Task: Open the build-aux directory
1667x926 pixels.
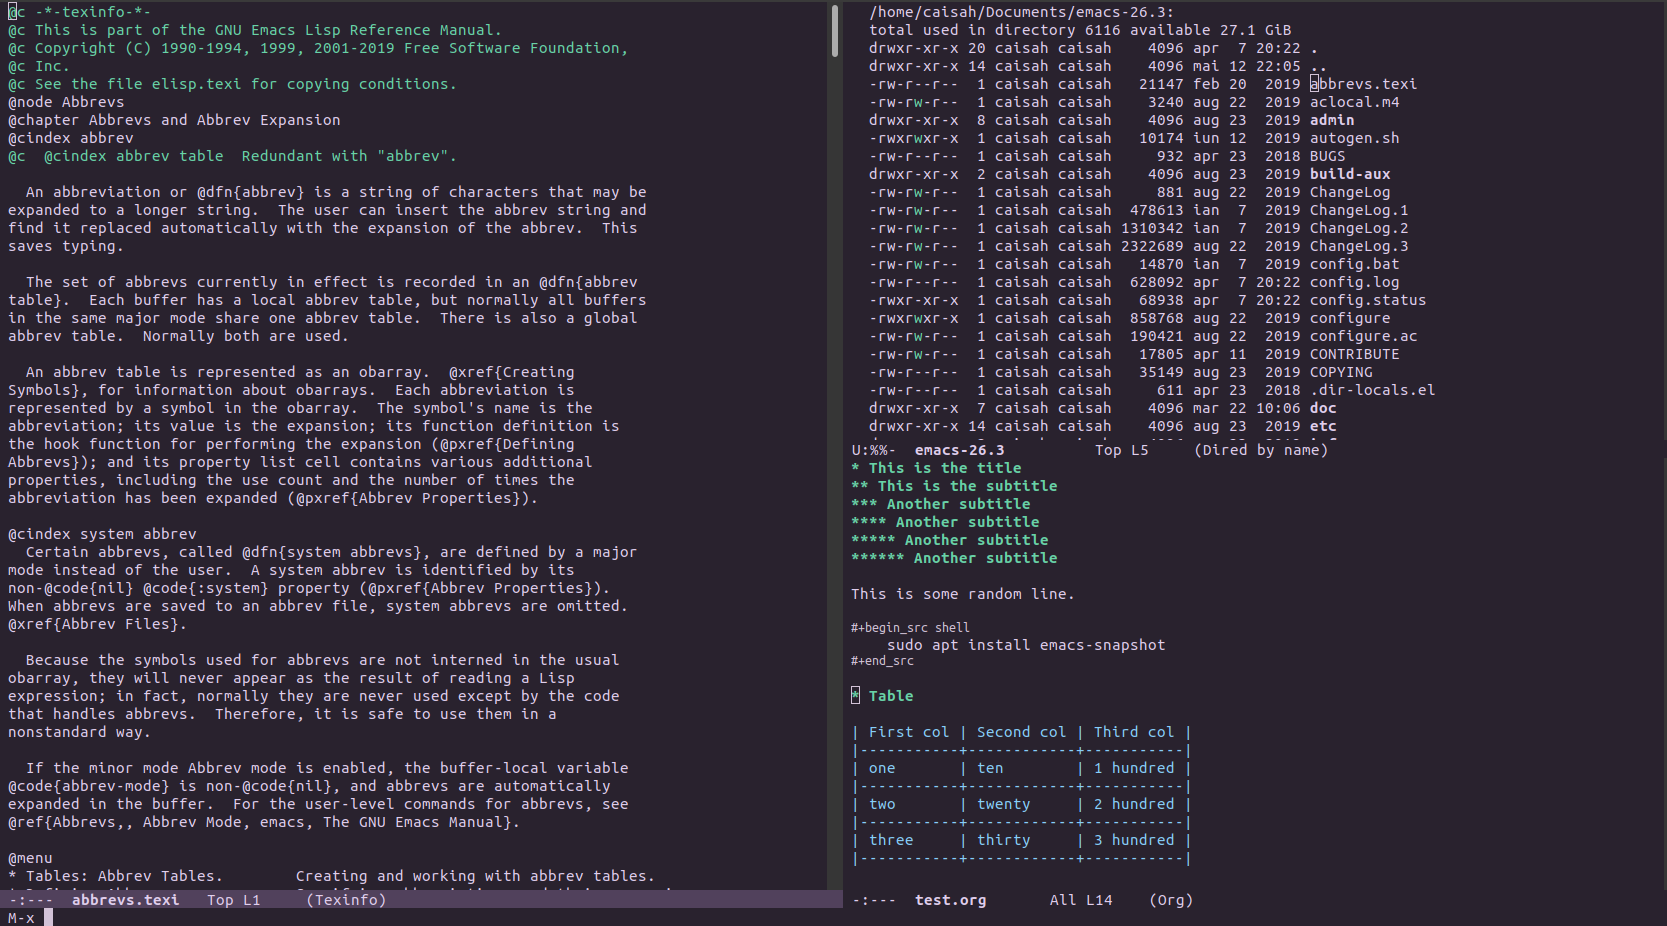Action: (x=1350, y=174)
